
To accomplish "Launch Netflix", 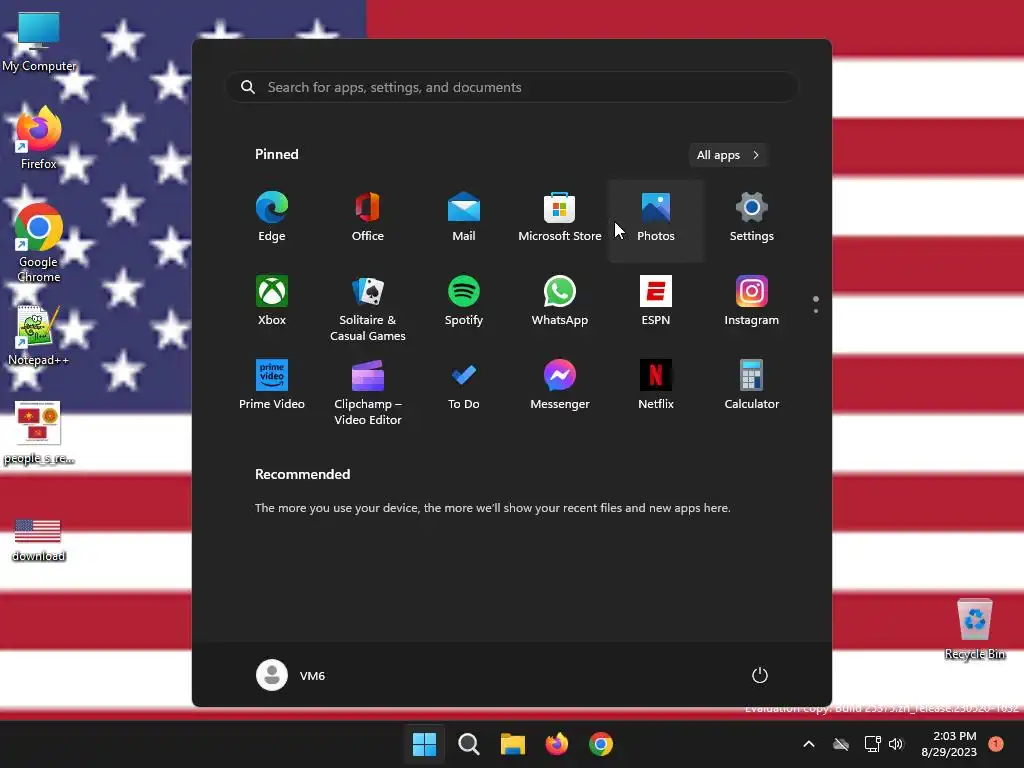I will pyautogui.click(x=656, y=385).
